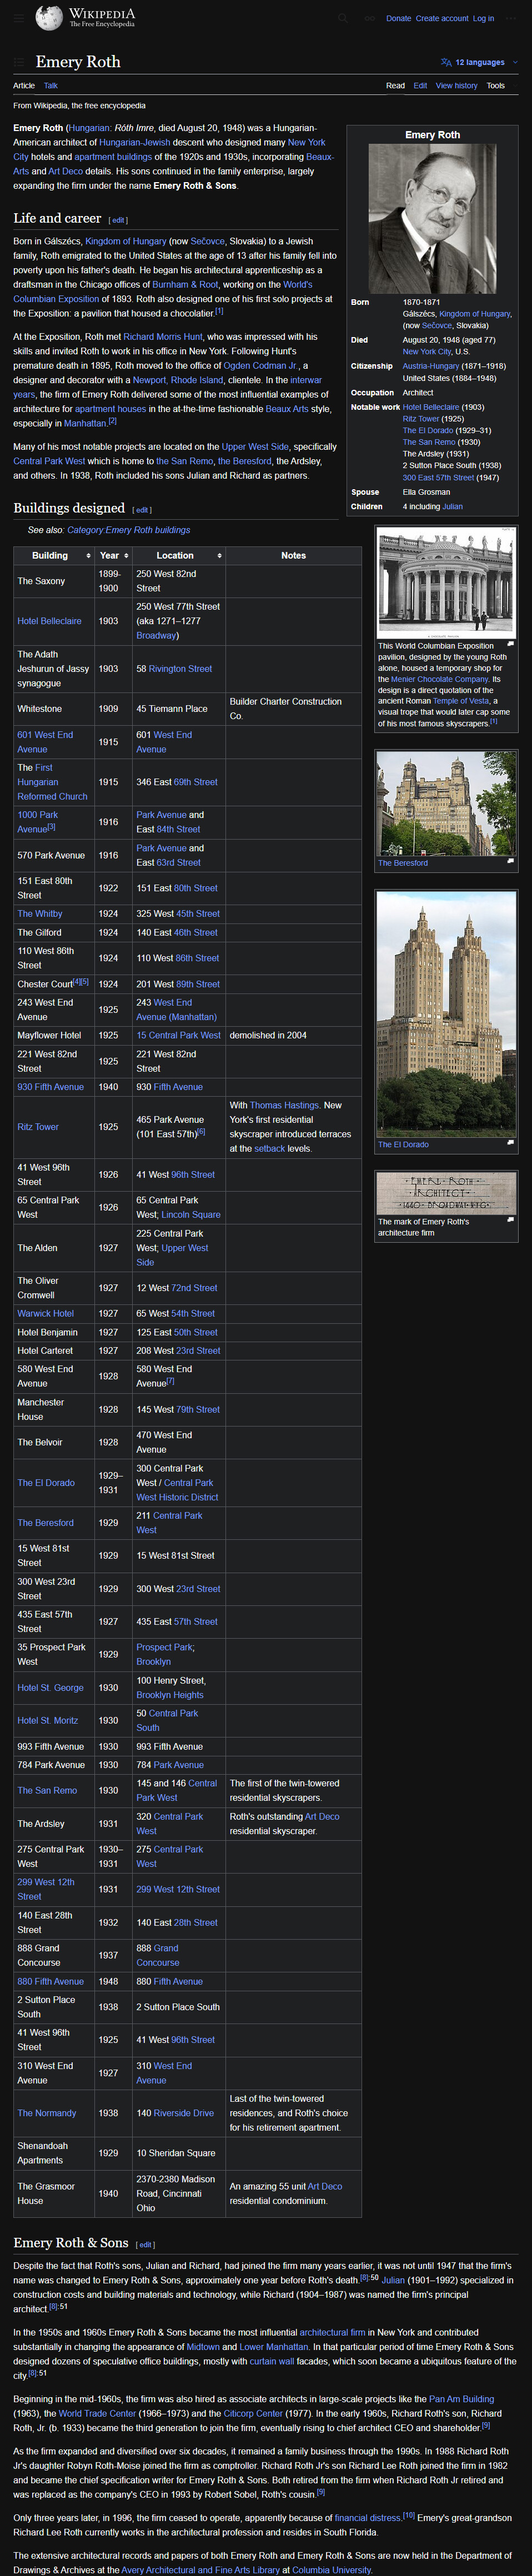Screen dimensions: 532x2576
Task: Open the View history tab
Action: pos(456,86)
